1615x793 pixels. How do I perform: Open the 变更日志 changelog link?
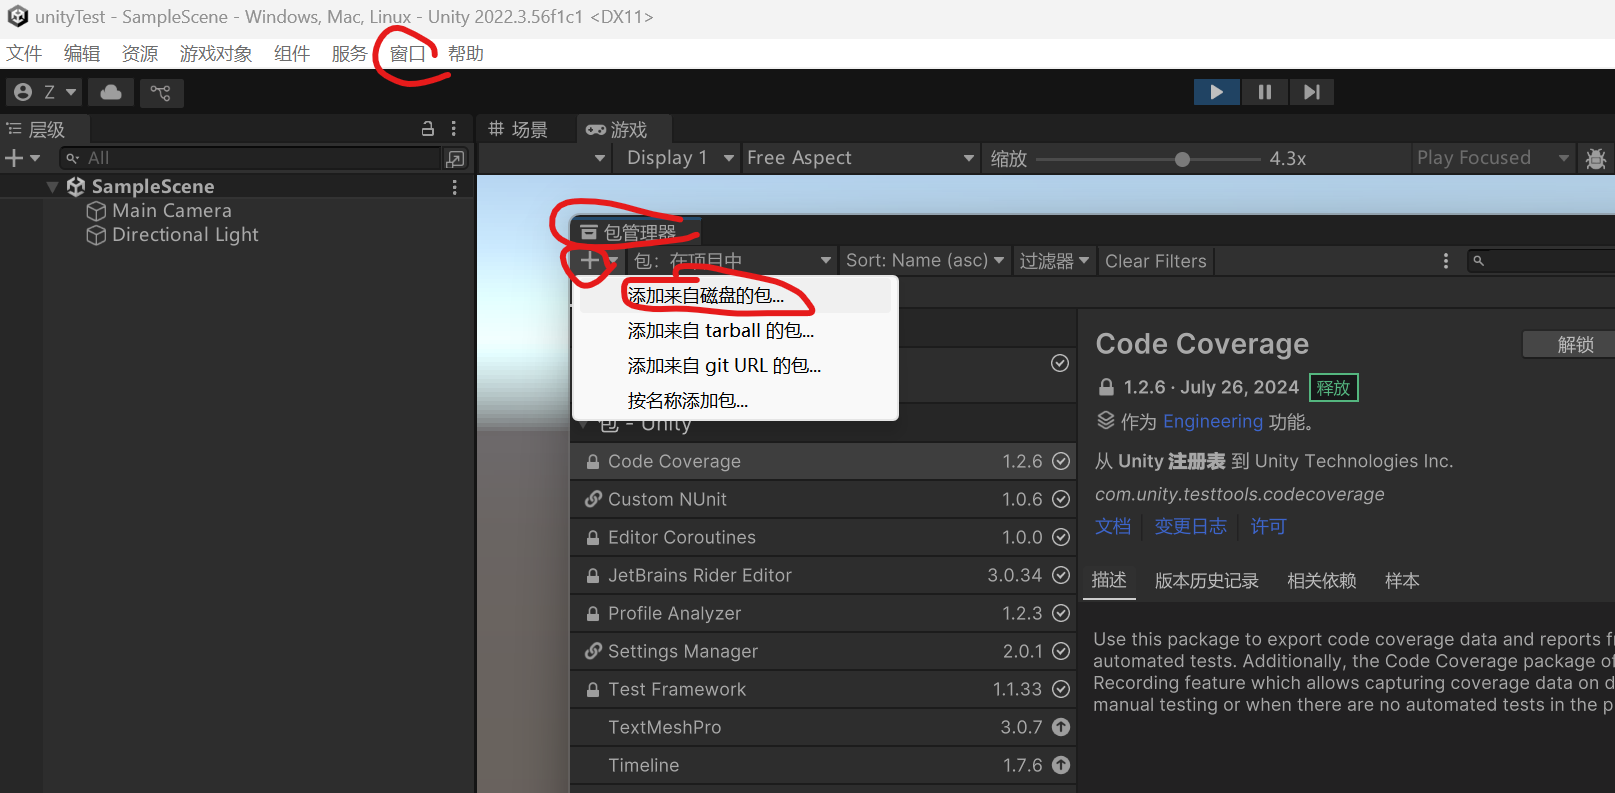tap(1190, 527)
